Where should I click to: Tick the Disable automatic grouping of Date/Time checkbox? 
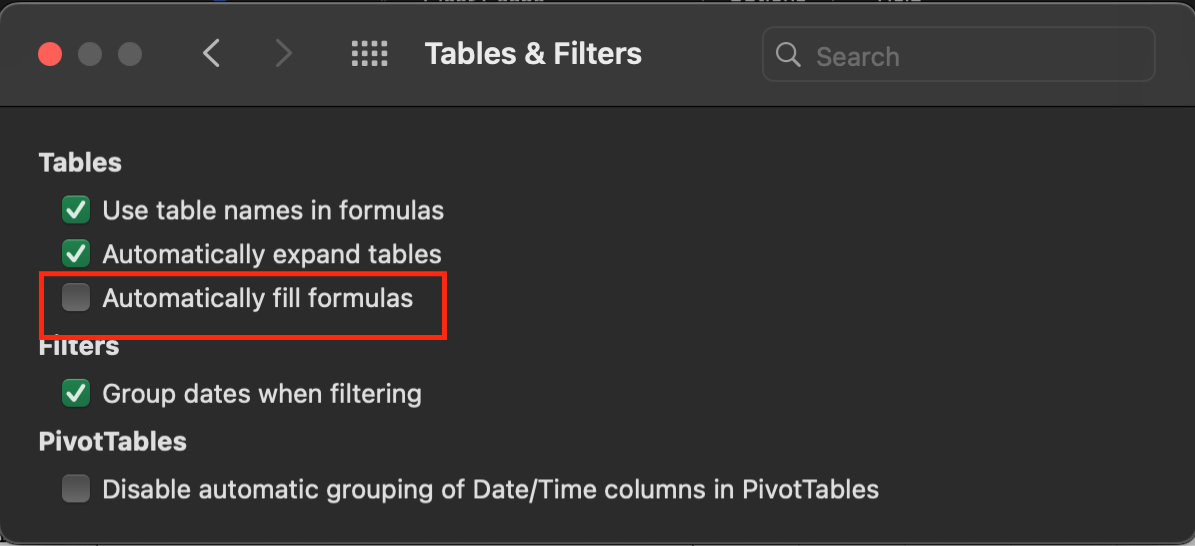[x=76, y=489]
